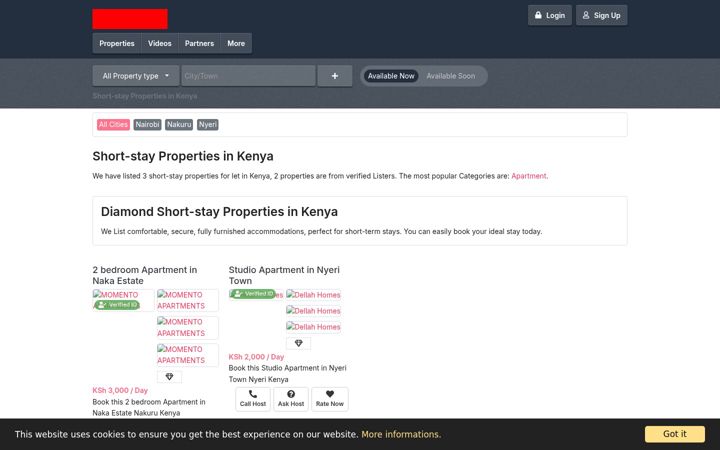The width and height of the screenshot is (720, 450).
Task: Expand All Property type dropdown
Action: click(136, 76)
